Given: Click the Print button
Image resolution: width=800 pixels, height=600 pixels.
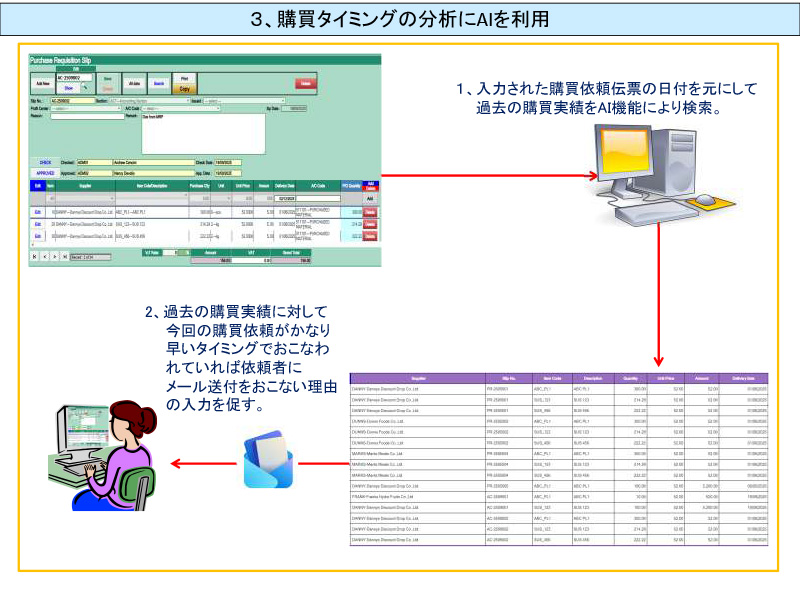Looking at the screenshot, I should pyautogui.click(x=183, y=77).
